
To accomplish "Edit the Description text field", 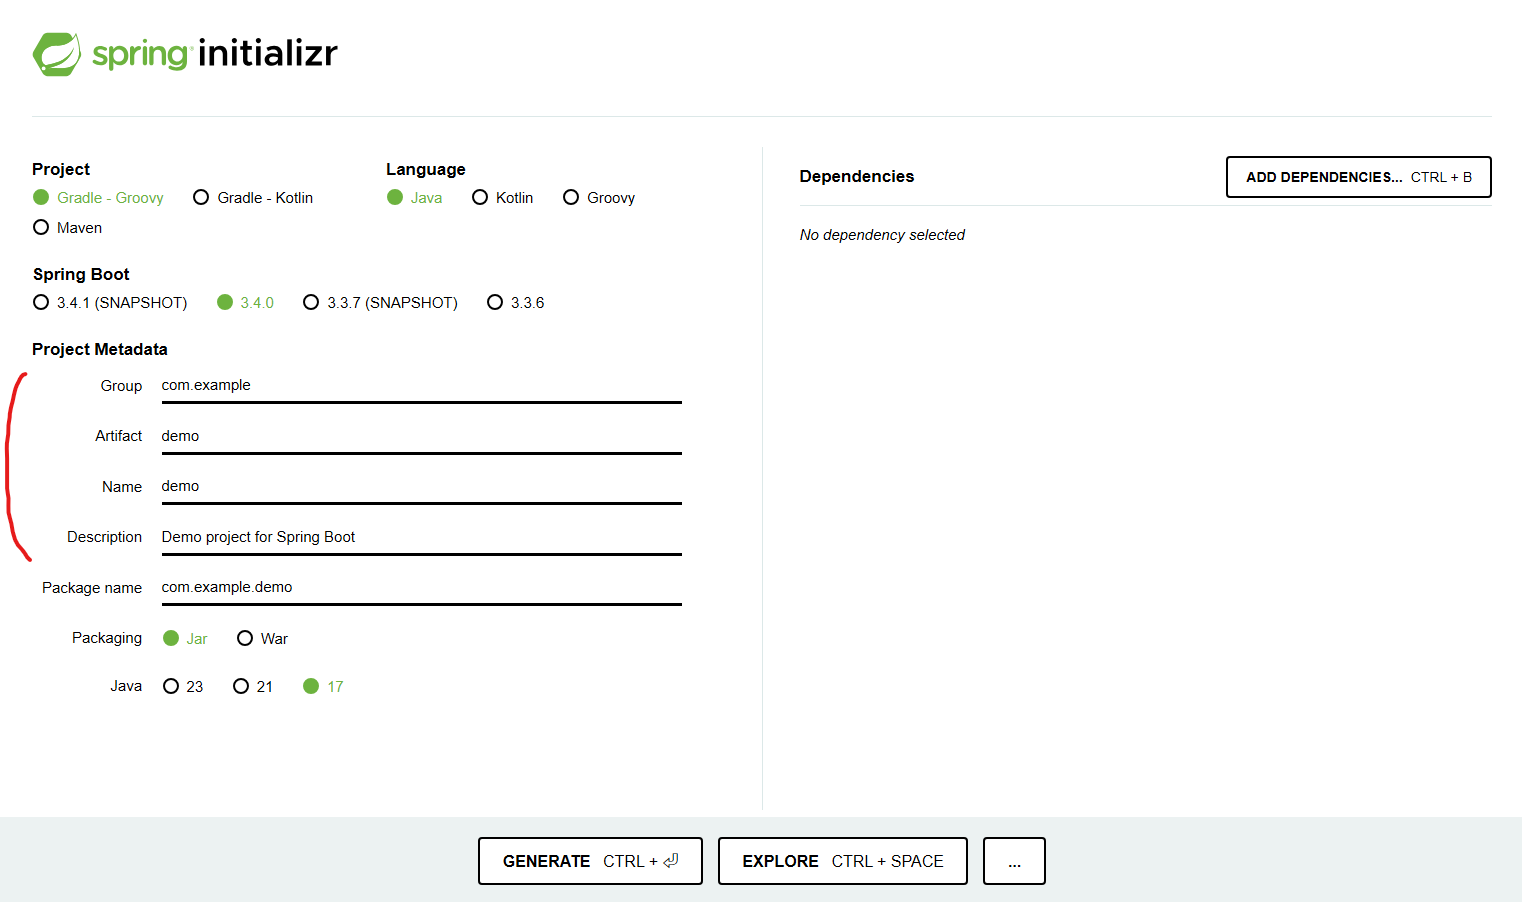I will [x=421, y=538].
